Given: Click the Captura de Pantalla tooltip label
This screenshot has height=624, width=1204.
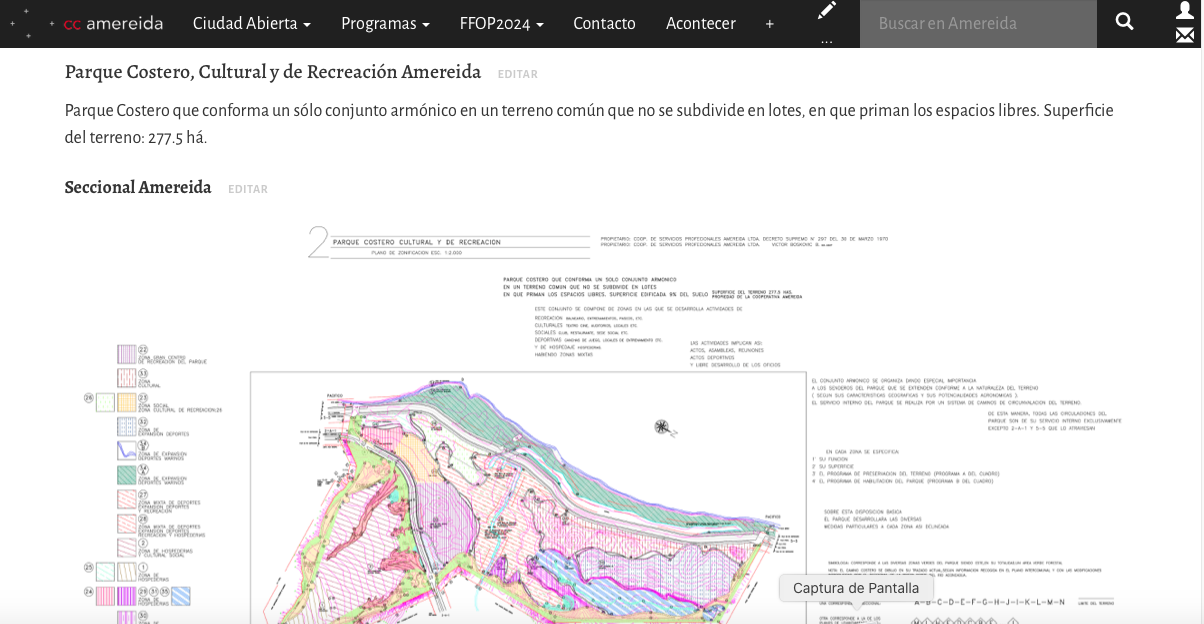Looking at the screenshot, I should [855, 588].
